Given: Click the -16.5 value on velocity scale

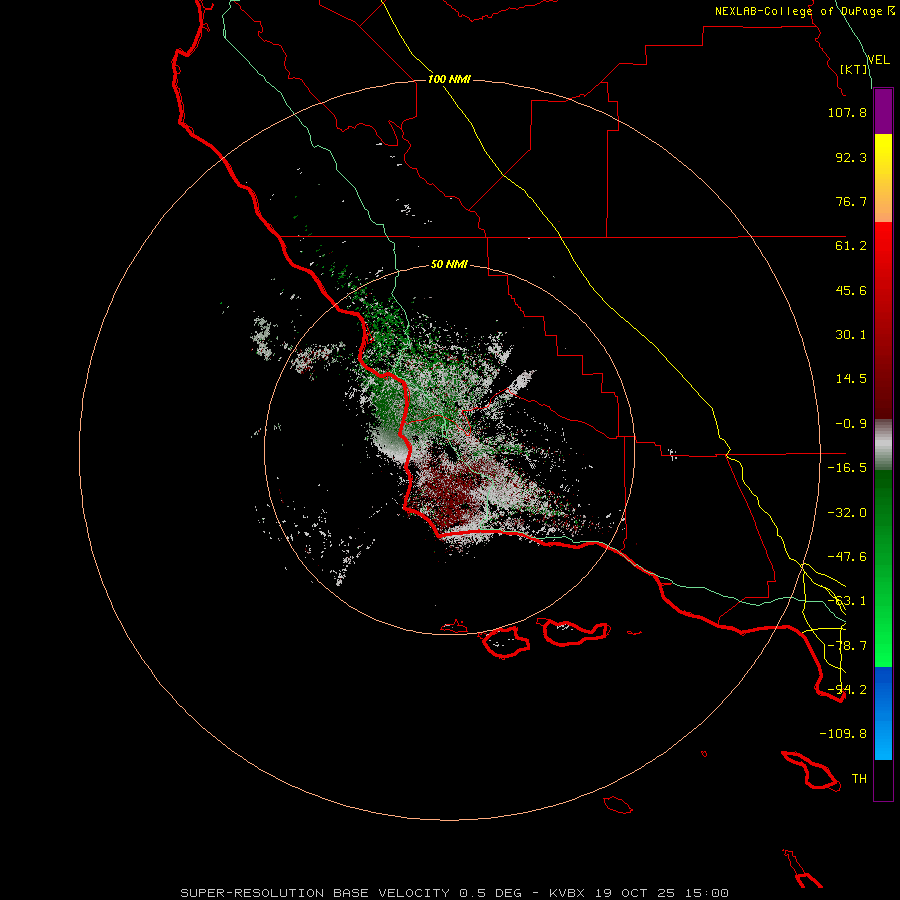Looking at the screenshot, I should (847, 468).
